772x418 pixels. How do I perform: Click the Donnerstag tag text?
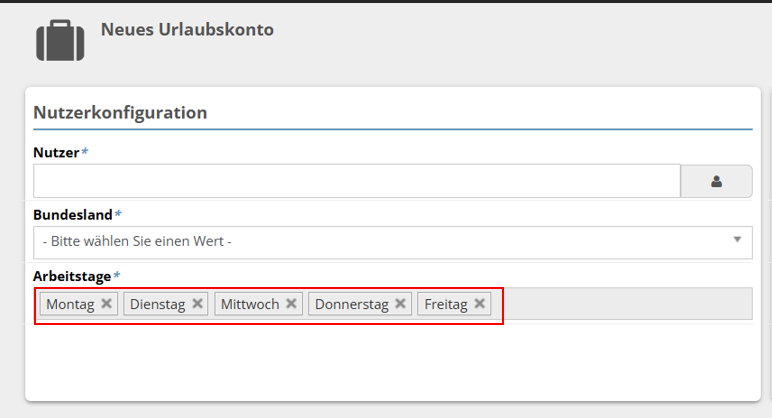(x=352, y=304)
